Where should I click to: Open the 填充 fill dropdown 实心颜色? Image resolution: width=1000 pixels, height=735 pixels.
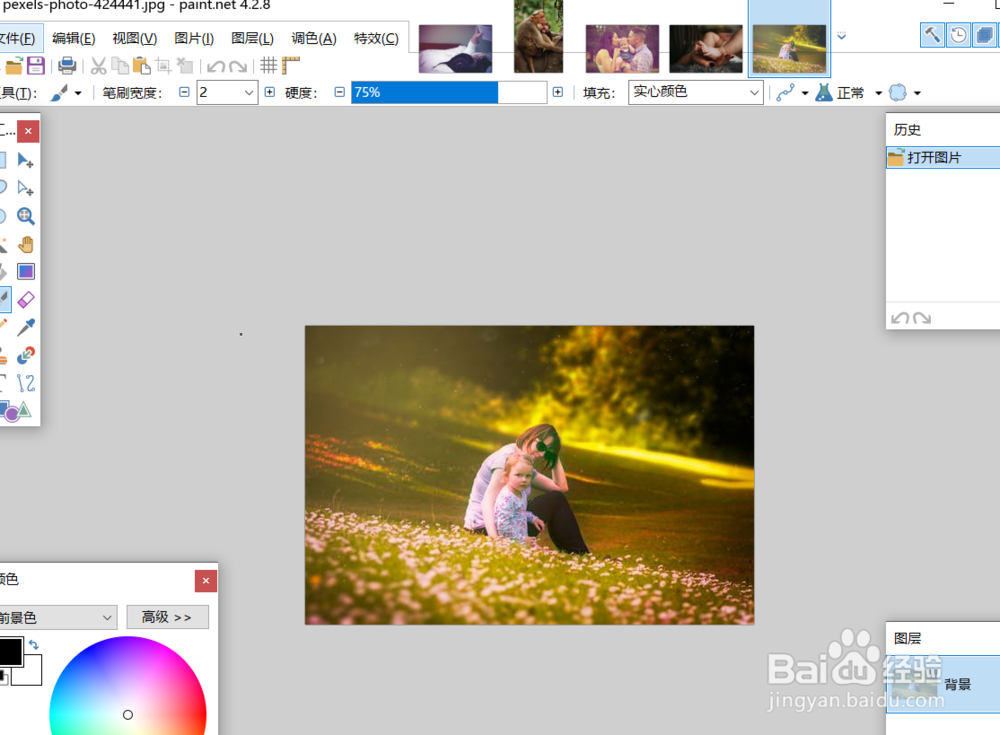695,93
